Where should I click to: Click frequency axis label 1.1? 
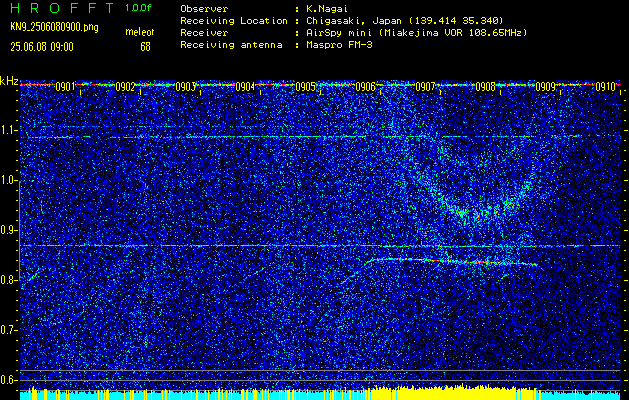(8, 130)
